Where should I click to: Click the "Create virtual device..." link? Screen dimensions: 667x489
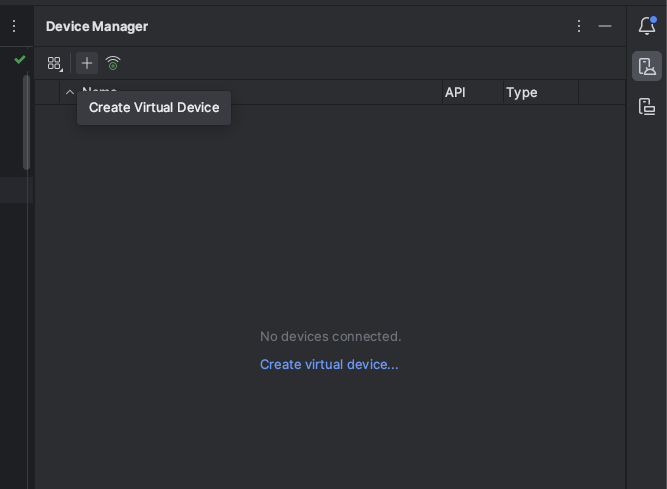[329, 364]
